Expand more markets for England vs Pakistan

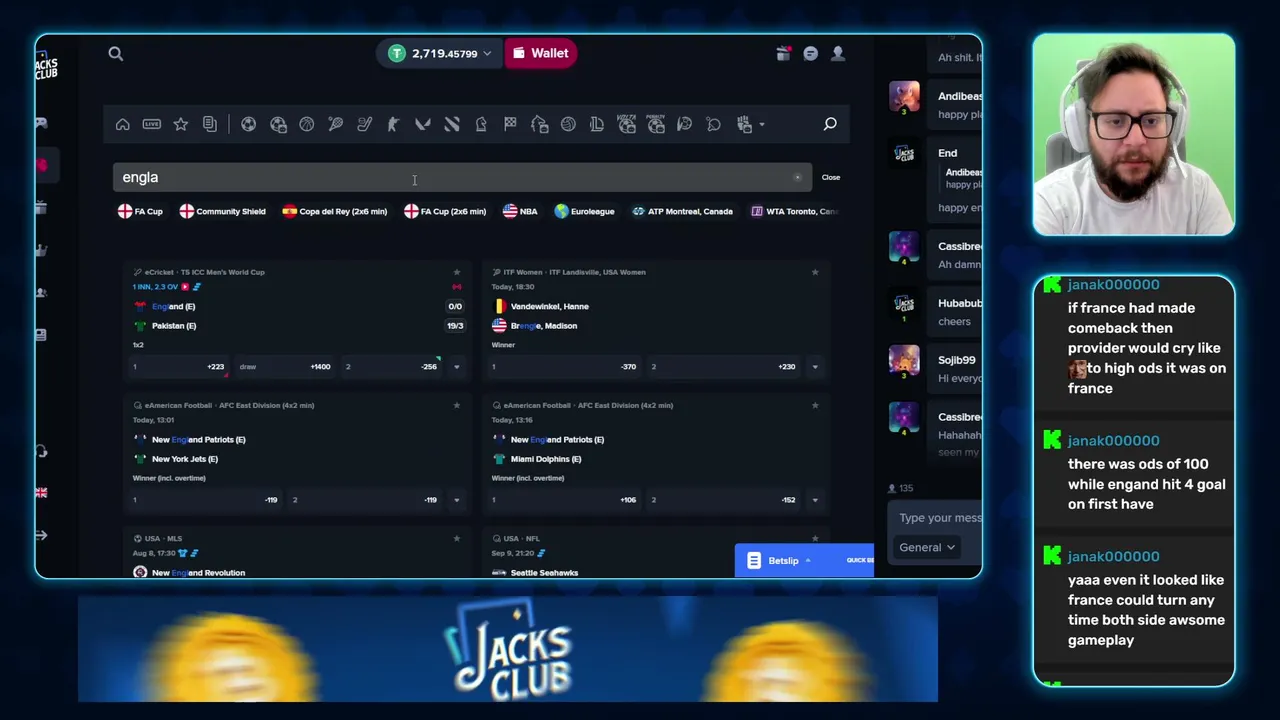point(457,367)
